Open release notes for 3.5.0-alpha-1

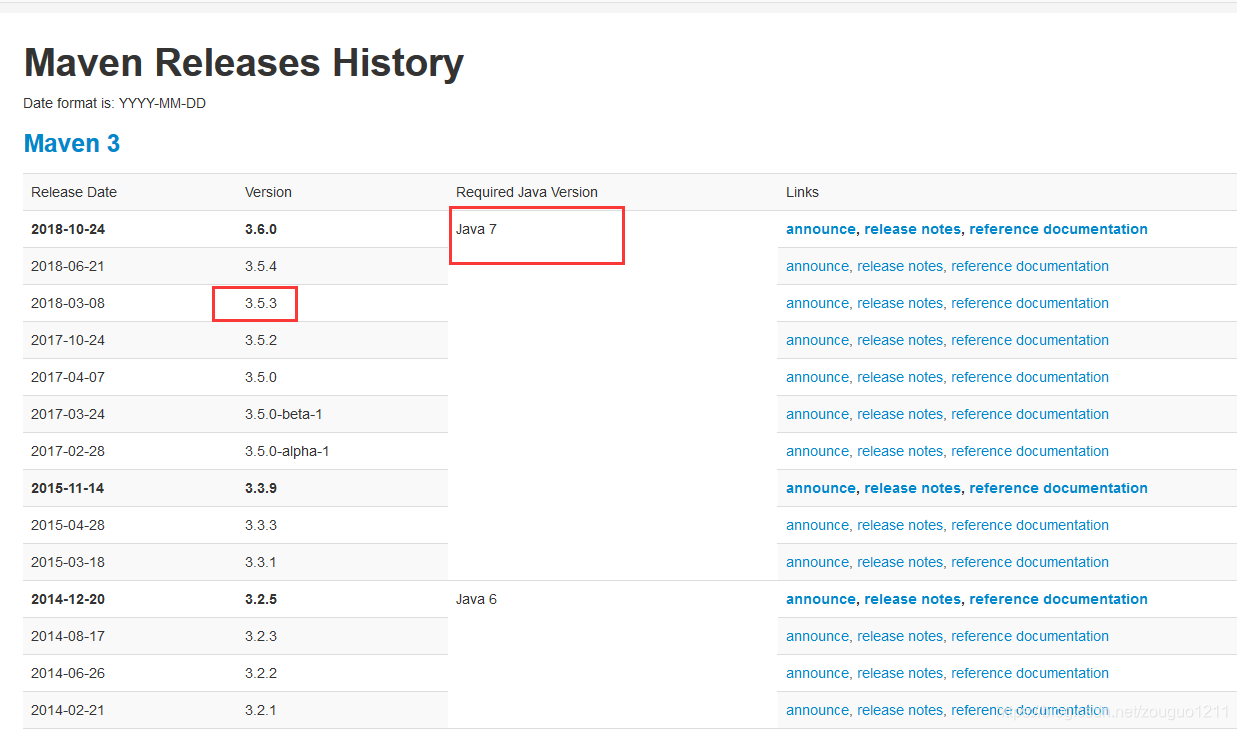pos(900,451)
